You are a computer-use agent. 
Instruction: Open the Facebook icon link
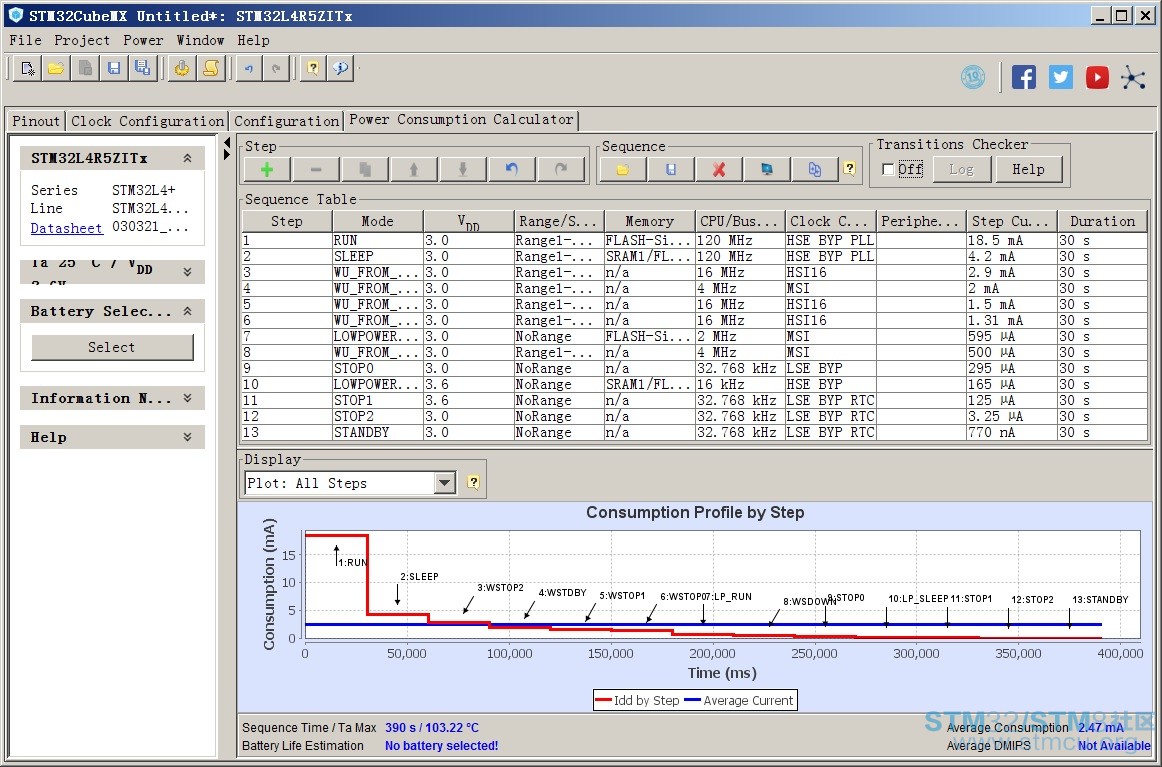[x=1023, y=77]
